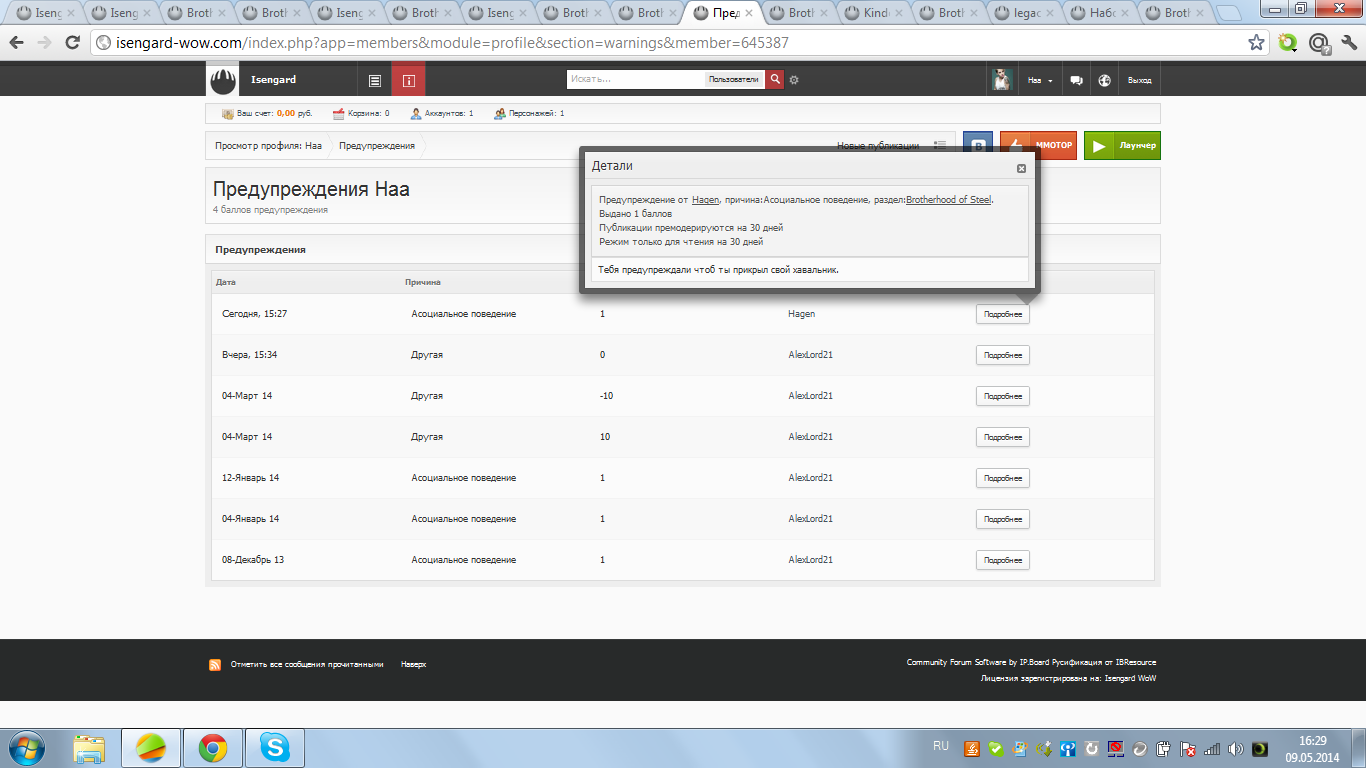Image resolution: width=1366 pixels, height=768 pixels.
Task: Click the RSS feed icon in footer
Action: pos(215,664)
